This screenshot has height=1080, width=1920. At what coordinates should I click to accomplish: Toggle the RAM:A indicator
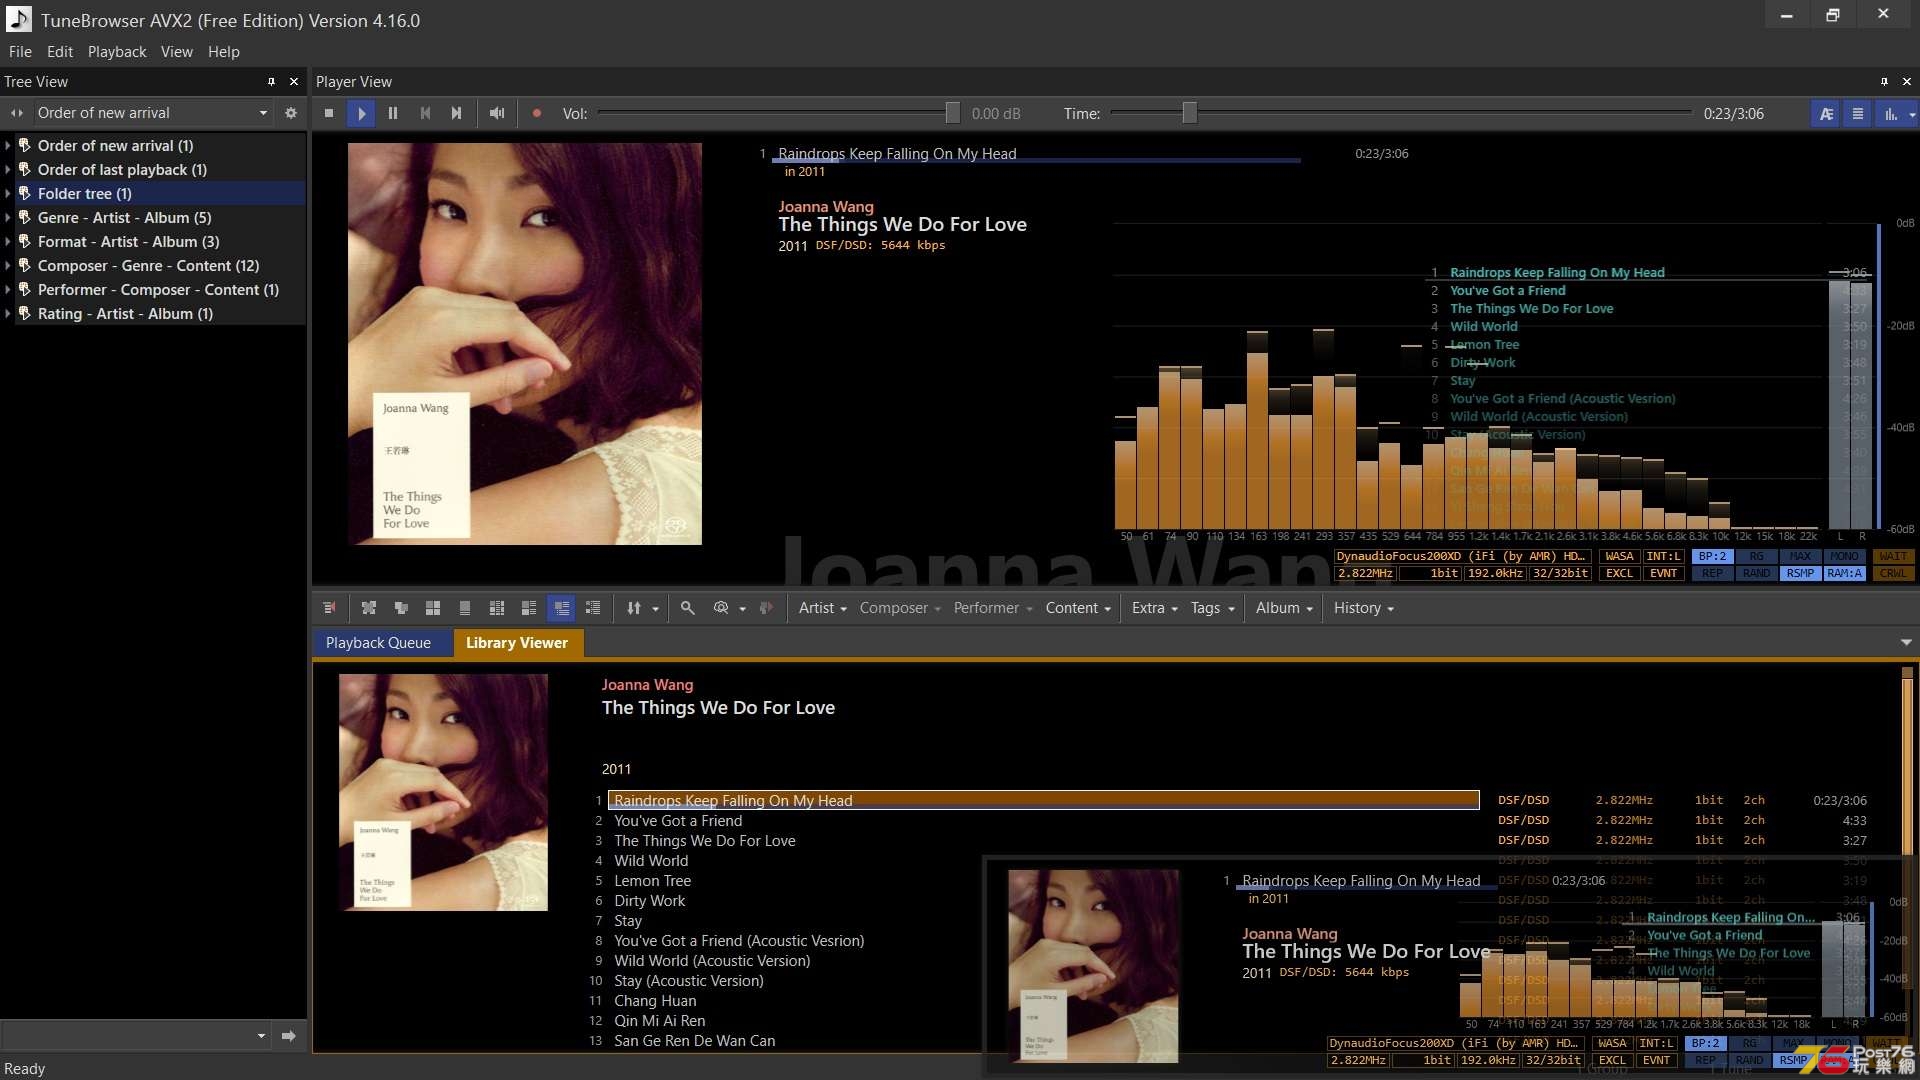coord(1844,574)
